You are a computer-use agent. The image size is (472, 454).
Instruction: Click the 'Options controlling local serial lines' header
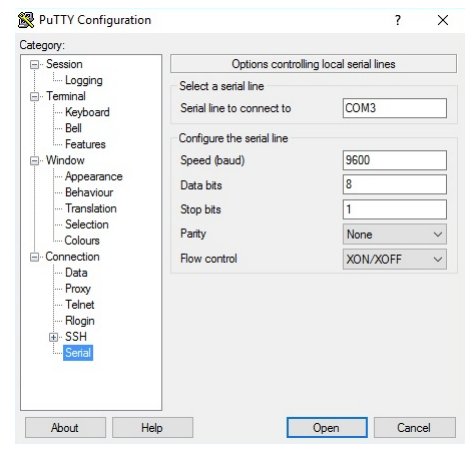[313, 64]
